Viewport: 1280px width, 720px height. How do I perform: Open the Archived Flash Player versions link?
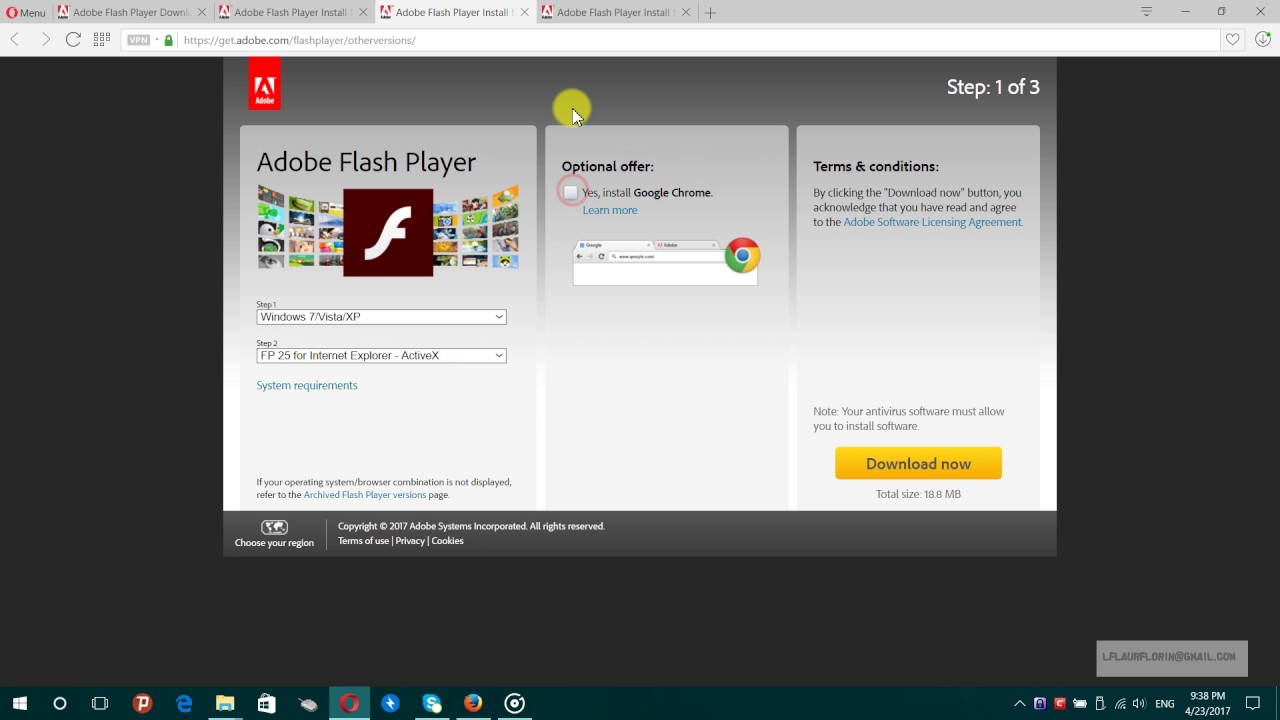pyautogui.click(x=365, y=495)
